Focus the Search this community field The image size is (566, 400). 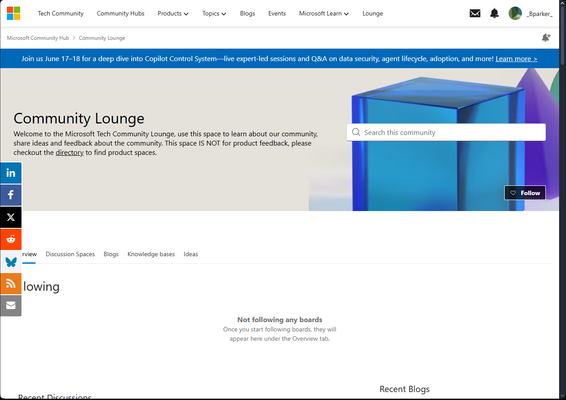pyautogui.click(x=446, y=132)
